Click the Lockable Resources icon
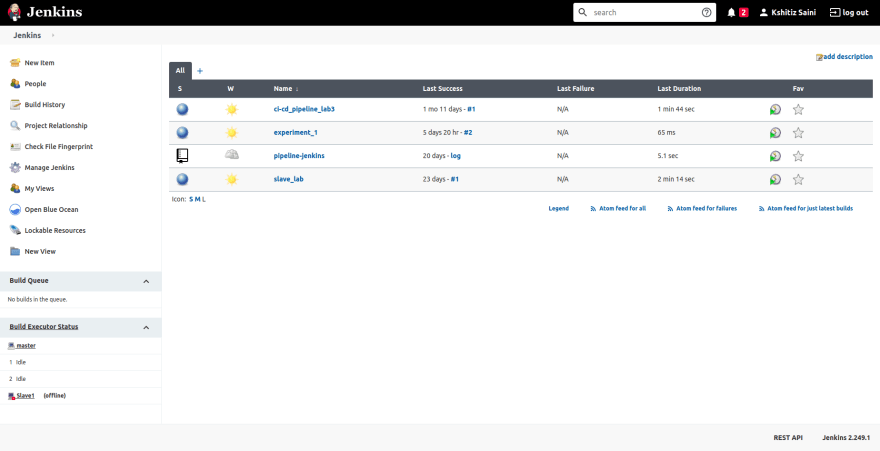880x451 pixels. (16, 231)
